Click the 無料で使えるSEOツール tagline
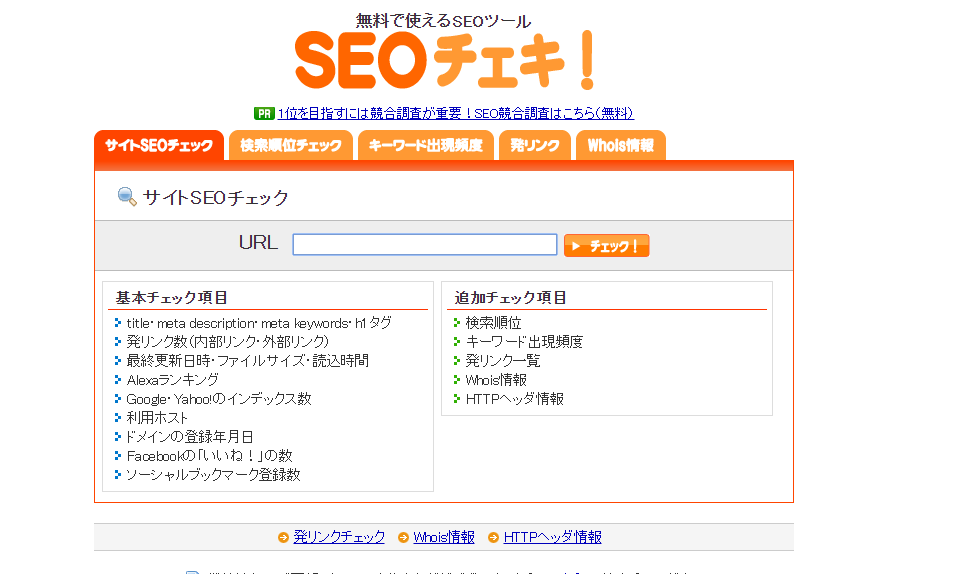 (444, 21)
